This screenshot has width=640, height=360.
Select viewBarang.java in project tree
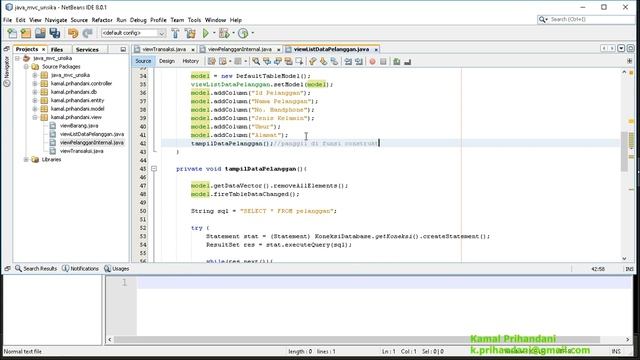[x=79, y=126]
